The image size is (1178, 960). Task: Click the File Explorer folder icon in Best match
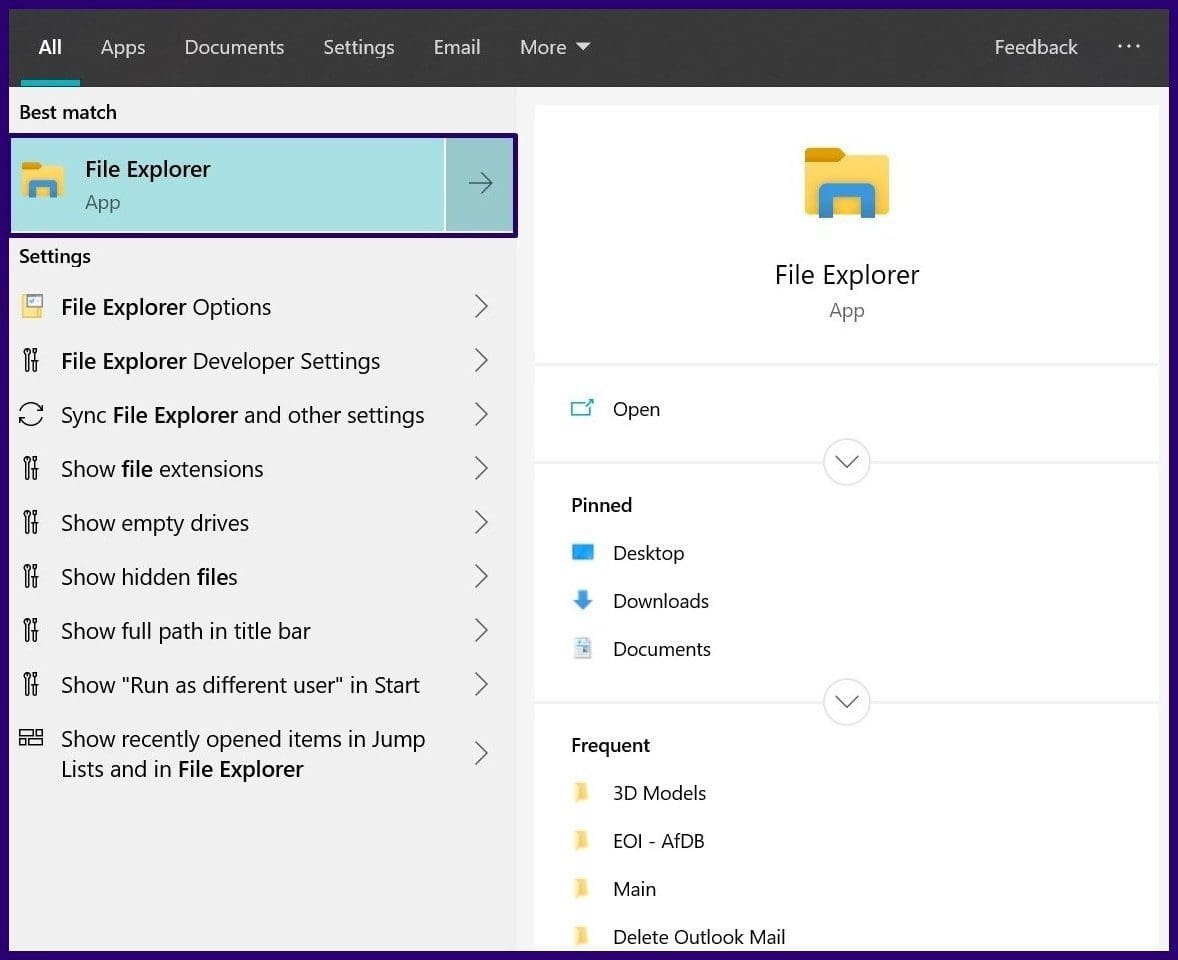42,180
